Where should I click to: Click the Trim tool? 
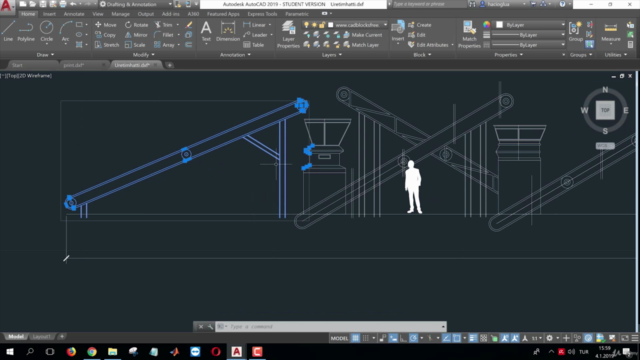[x=163, y=25]
